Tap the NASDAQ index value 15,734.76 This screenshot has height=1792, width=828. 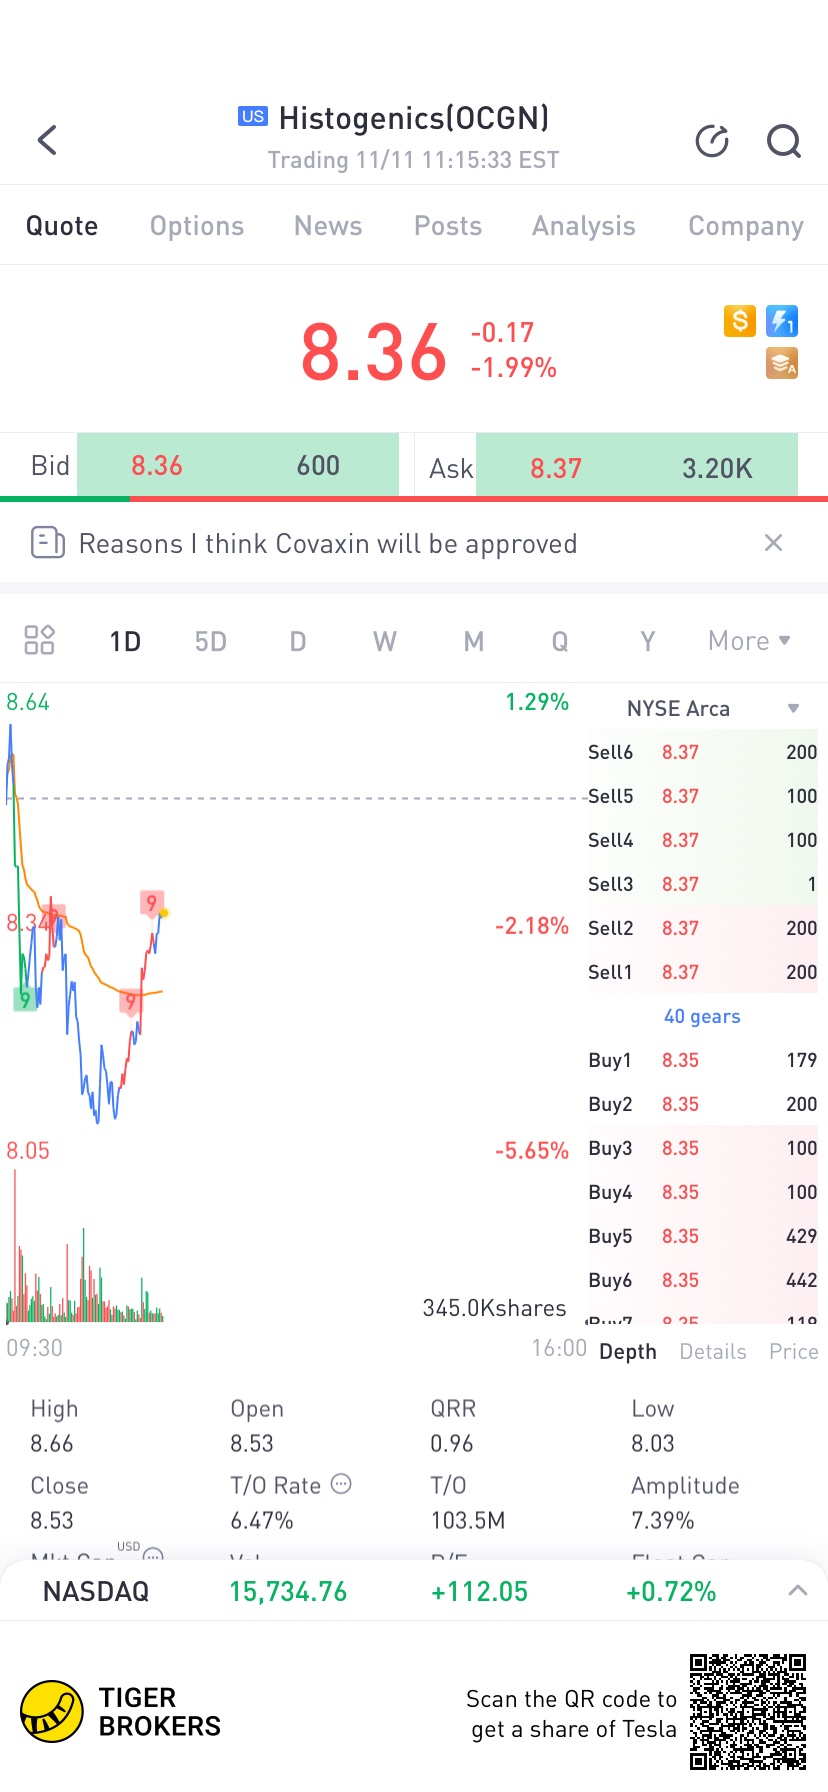pyautogui.click(x=288, y=1592)
